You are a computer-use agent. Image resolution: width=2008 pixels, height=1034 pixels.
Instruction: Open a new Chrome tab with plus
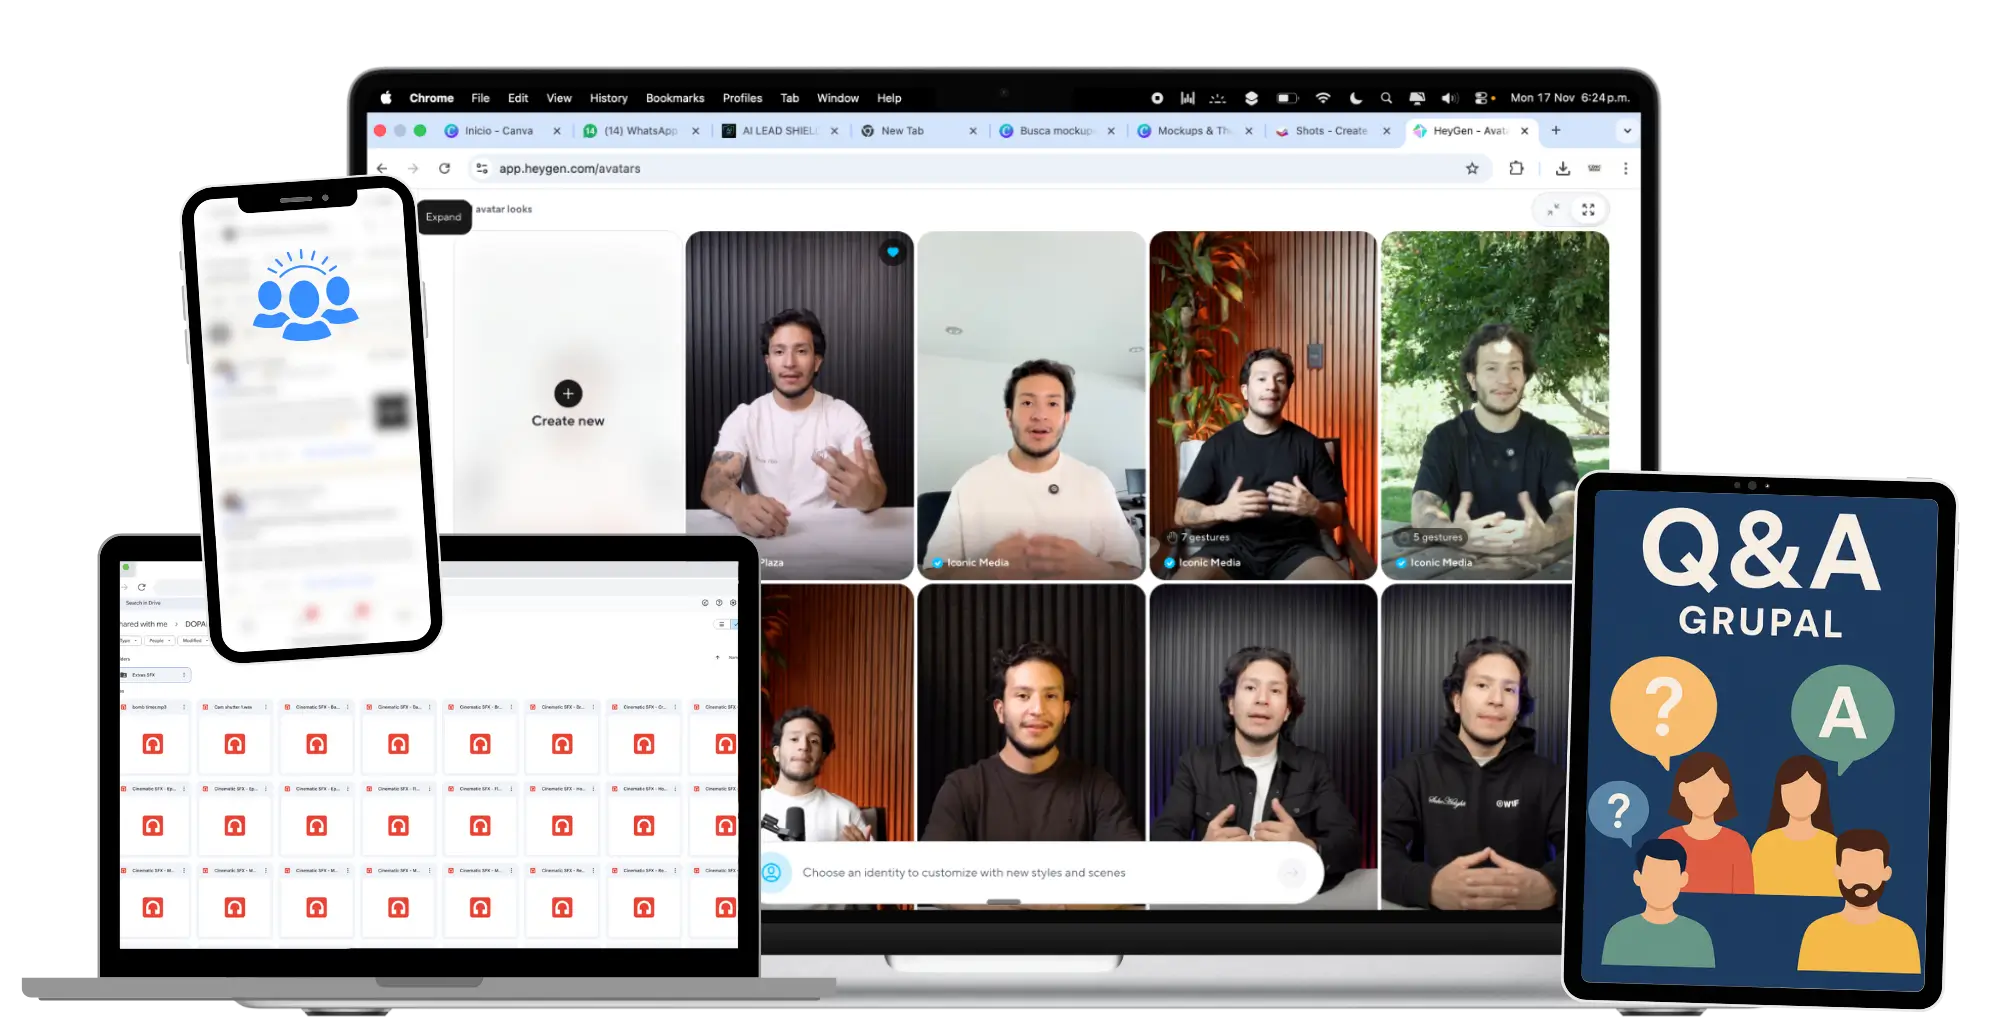click(x=1555, y=130)
